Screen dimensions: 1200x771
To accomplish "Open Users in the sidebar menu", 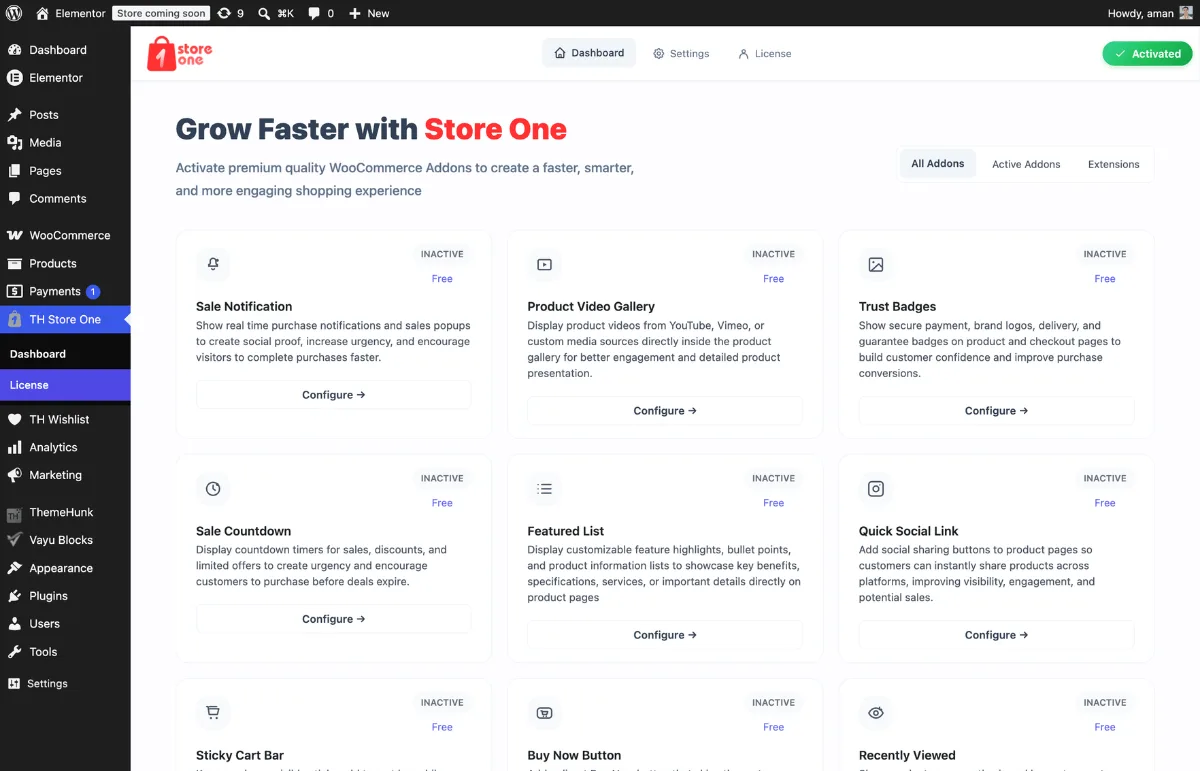I will tap(65, 624).
